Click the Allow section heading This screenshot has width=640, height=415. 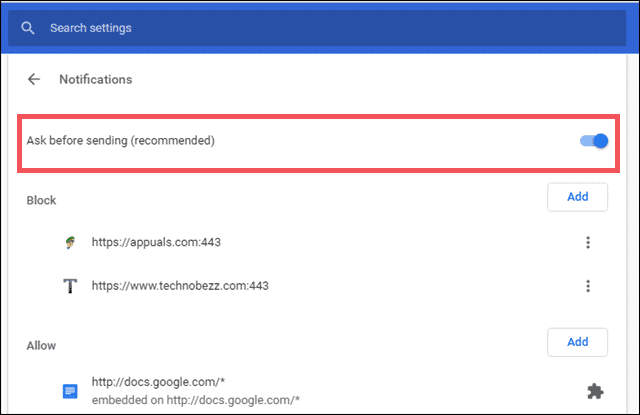coord(41,345)
